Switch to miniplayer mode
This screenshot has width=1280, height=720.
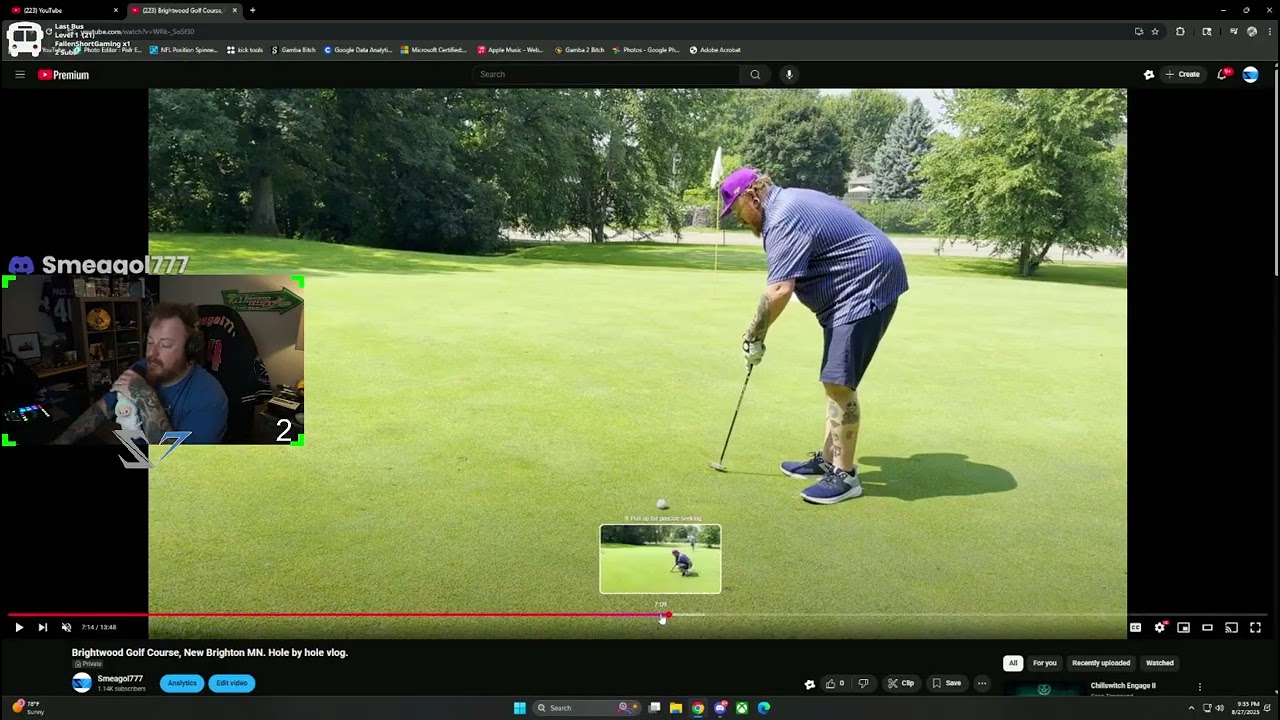(x=1183, y=628)
